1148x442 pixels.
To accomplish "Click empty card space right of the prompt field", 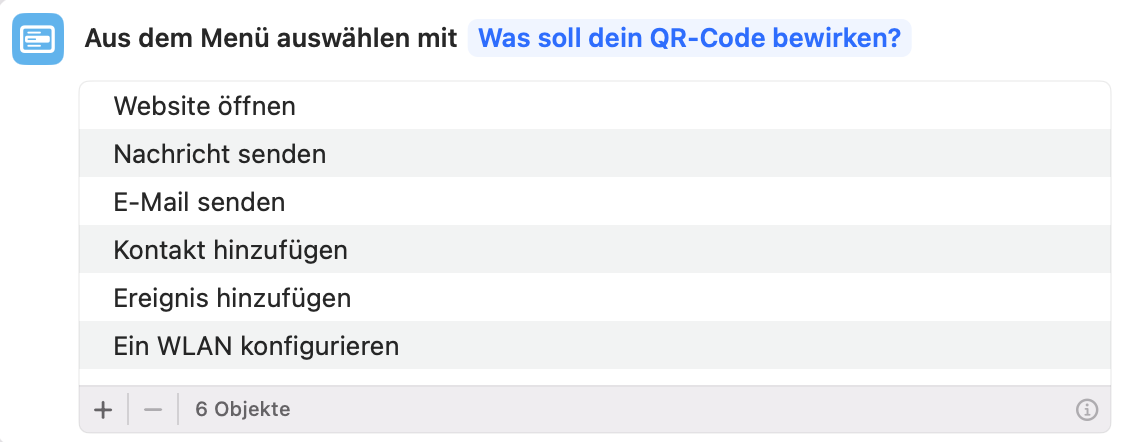I will (x=1025, y=38).
